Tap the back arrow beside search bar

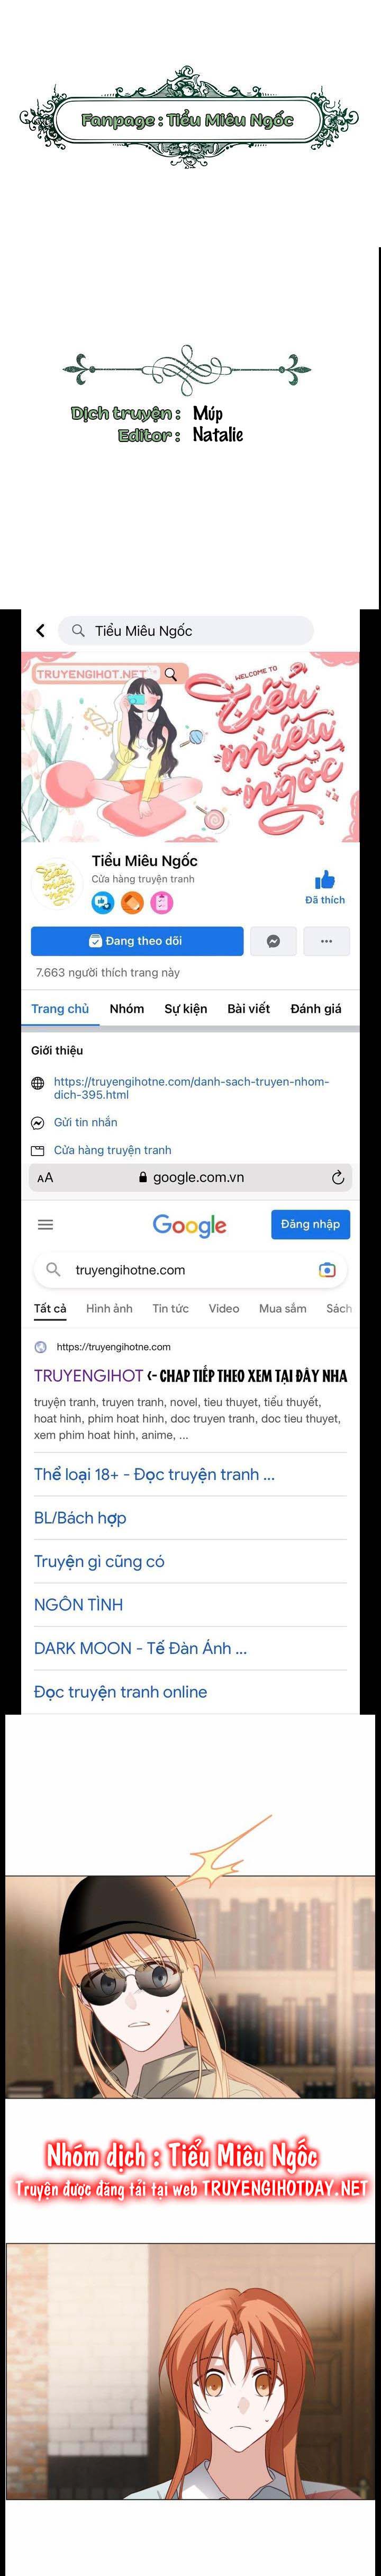click(x=40, y=630)
